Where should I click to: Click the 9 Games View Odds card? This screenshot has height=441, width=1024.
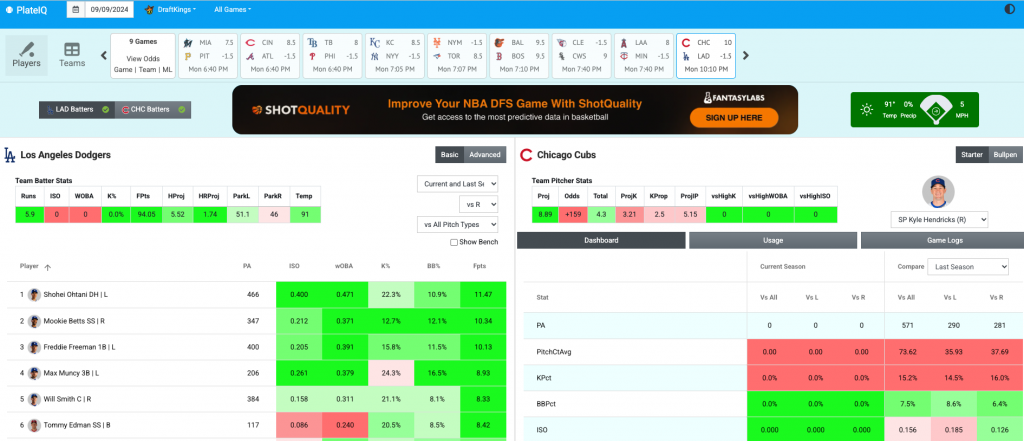[x=143, y=56]
